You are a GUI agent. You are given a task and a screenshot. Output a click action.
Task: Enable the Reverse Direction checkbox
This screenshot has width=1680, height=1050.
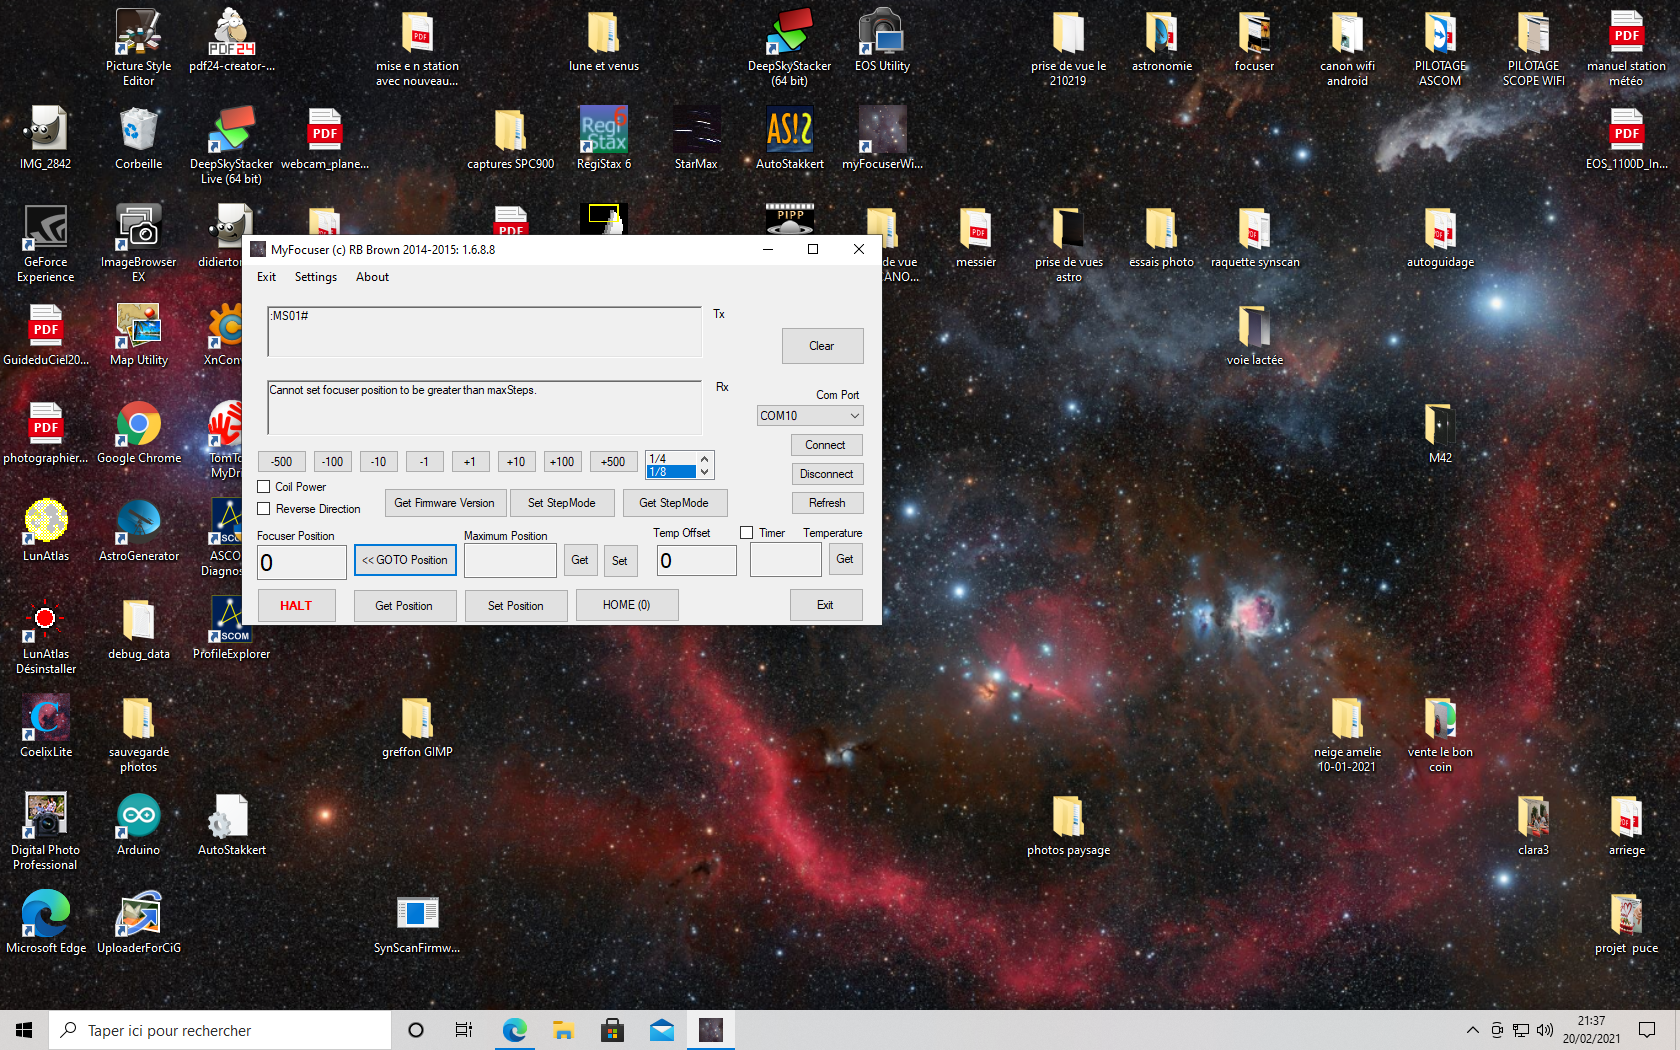pyautogui.click(x=264, y=509)
